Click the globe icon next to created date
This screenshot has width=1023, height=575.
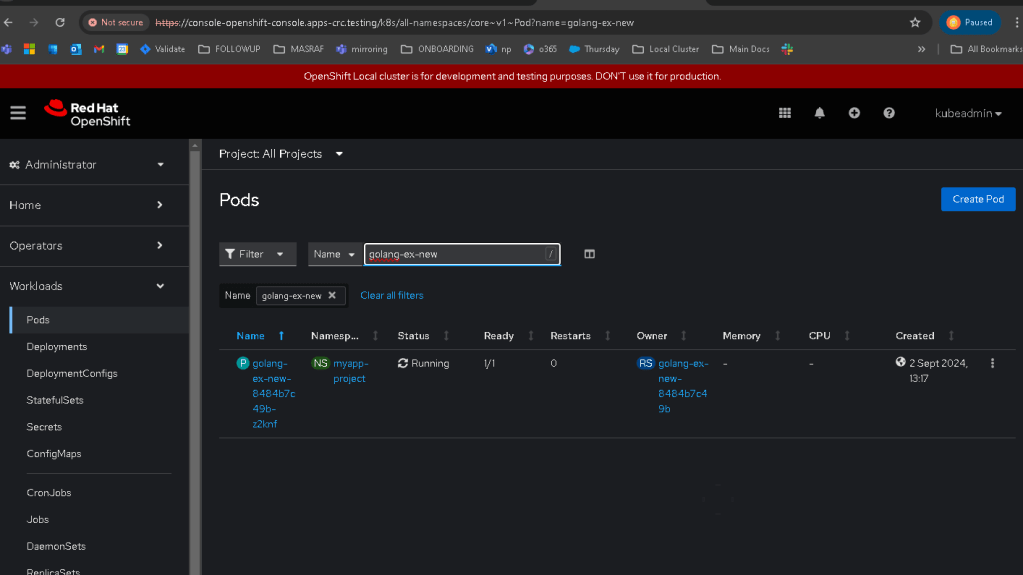[x=900, y=362]
